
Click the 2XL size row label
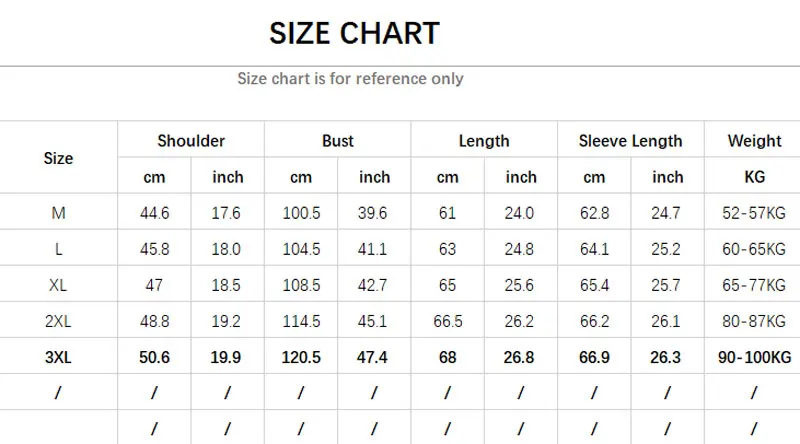click(x=58, y=321)
